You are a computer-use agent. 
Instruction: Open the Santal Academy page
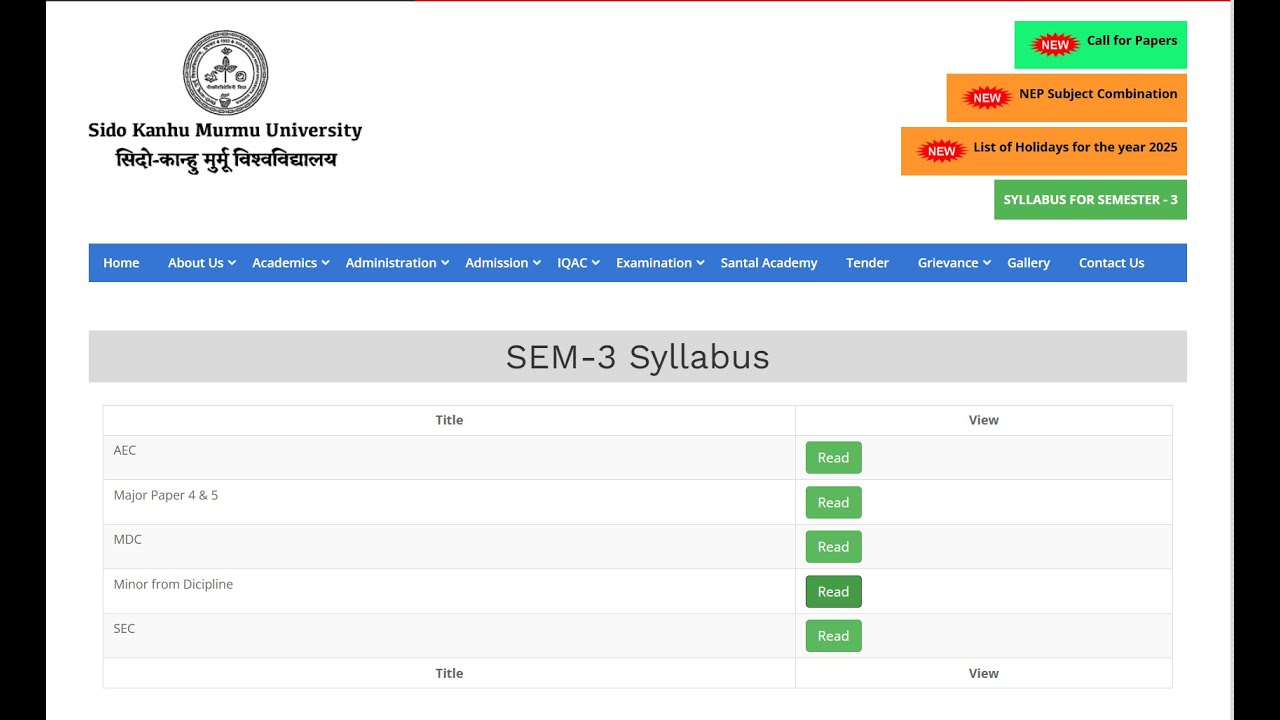pos(769,263)
